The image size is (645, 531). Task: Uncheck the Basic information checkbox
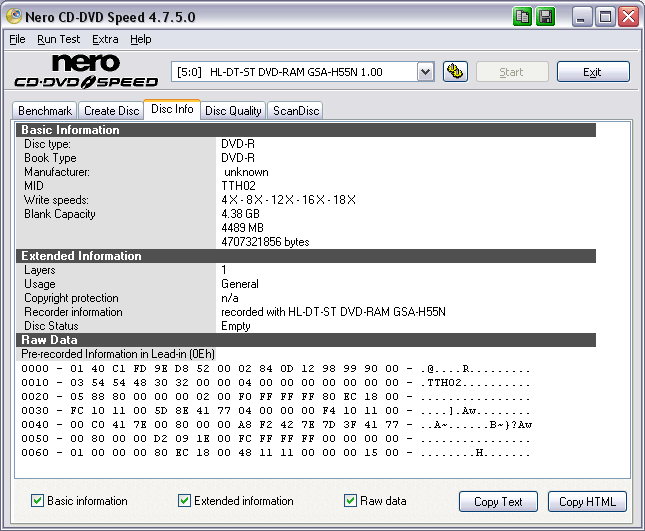click(x=37, y=501)
